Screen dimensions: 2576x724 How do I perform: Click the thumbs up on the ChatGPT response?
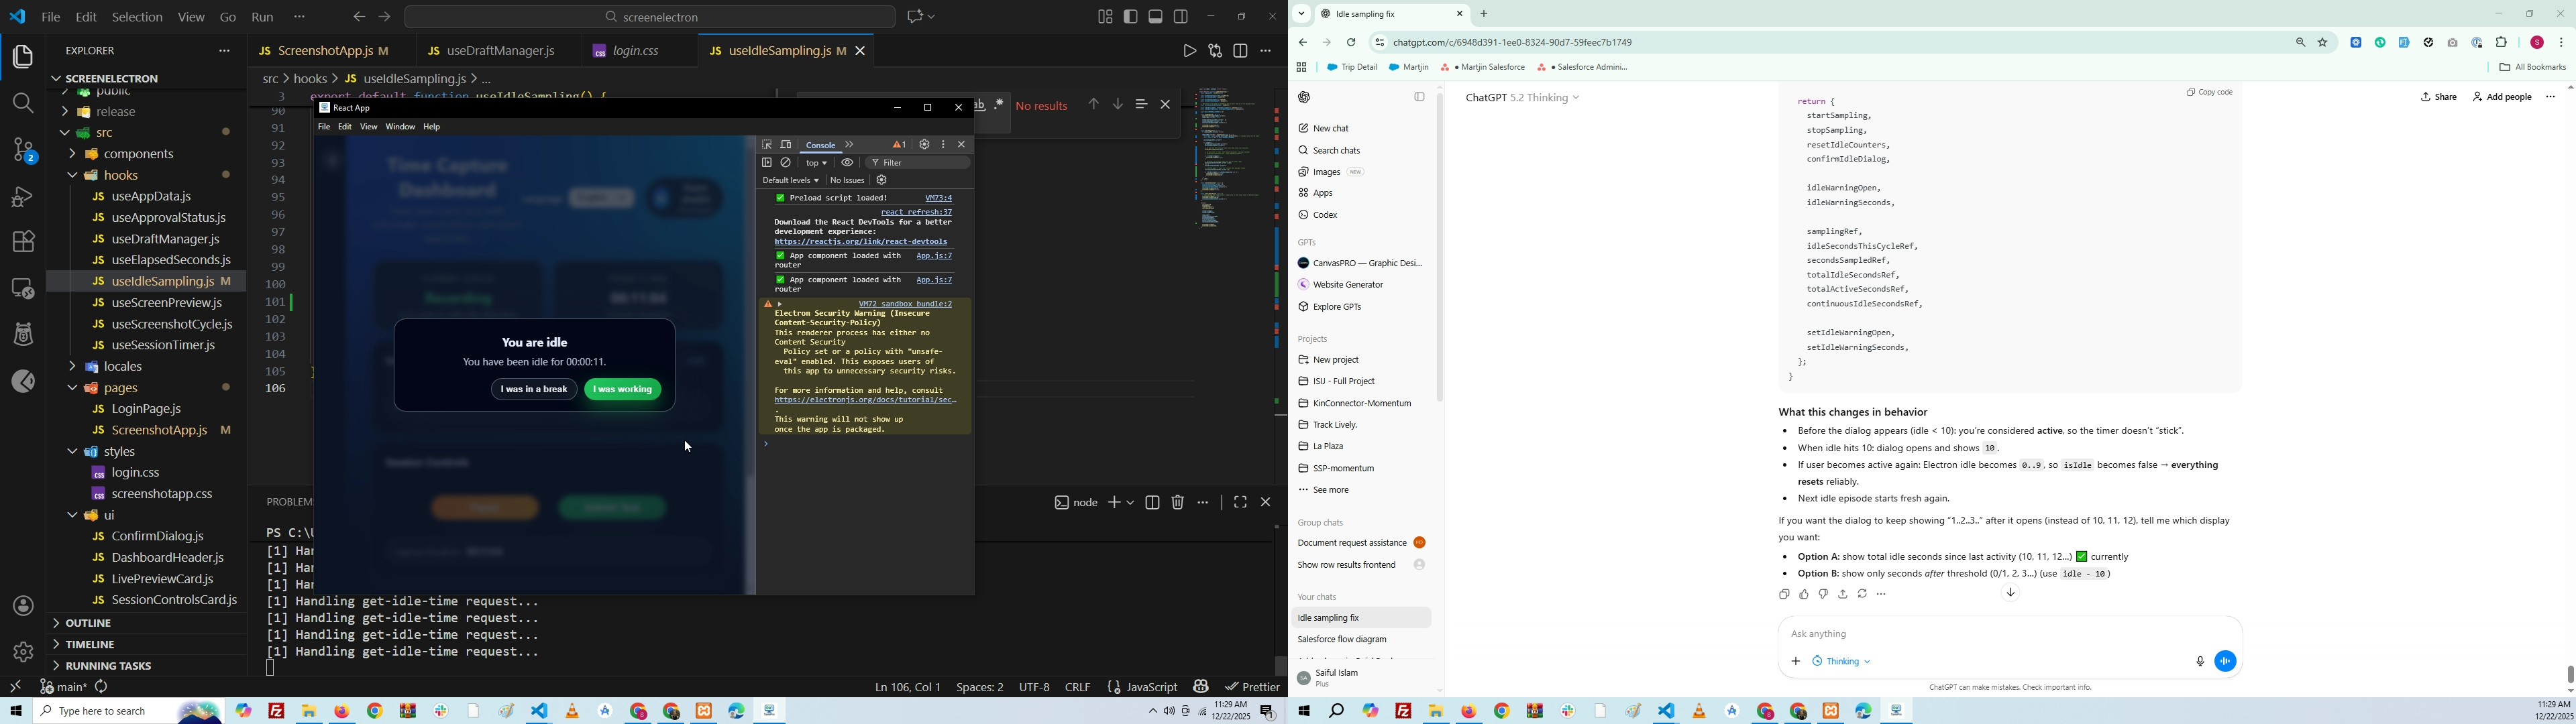pos(1804,594)
